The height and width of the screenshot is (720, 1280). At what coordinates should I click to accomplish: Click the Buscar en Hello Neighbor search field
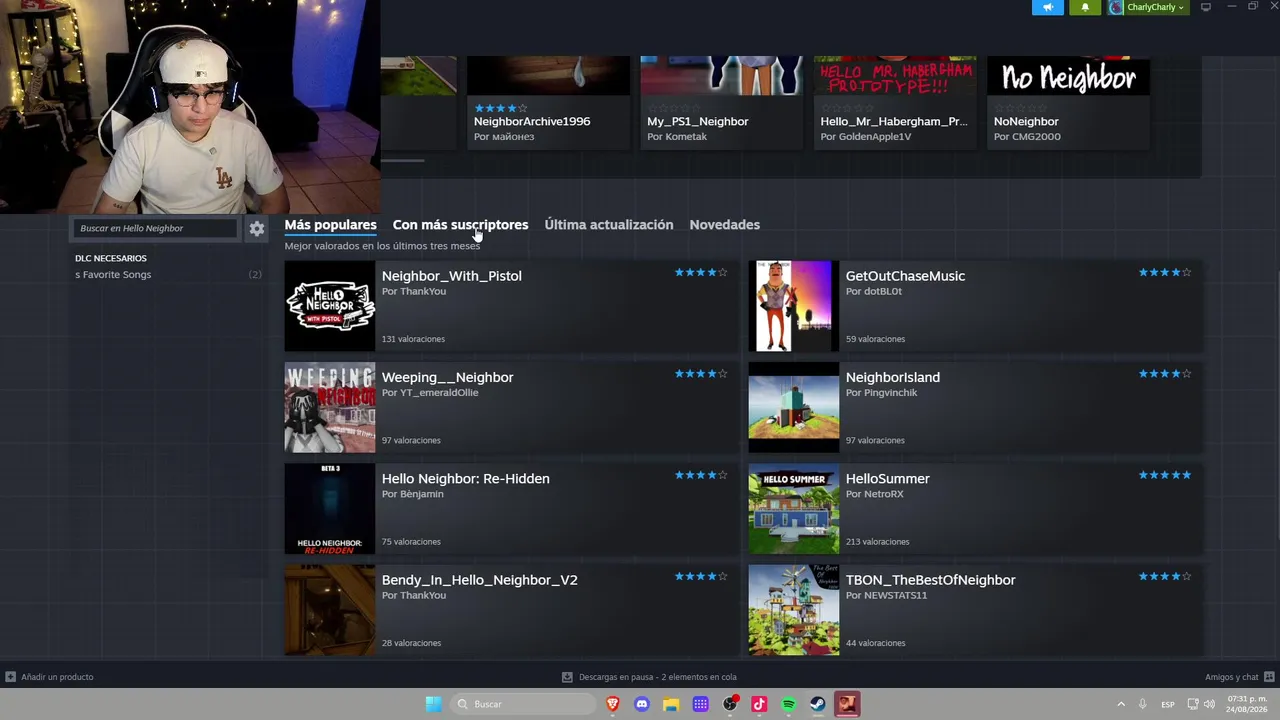click(x=155, y=229)
